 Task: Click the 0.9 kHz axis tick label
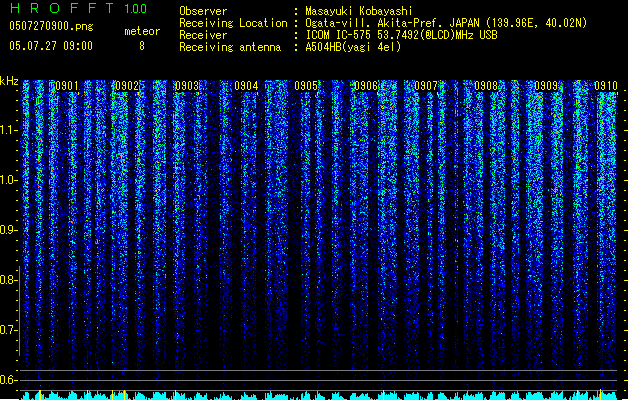coord(8,230)
